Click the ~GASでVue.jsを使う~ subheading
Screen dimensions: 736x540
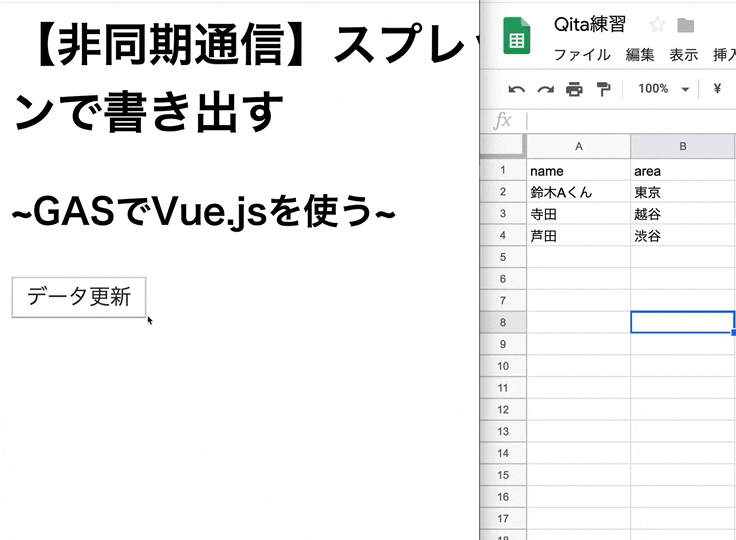(x=203, y=212)
